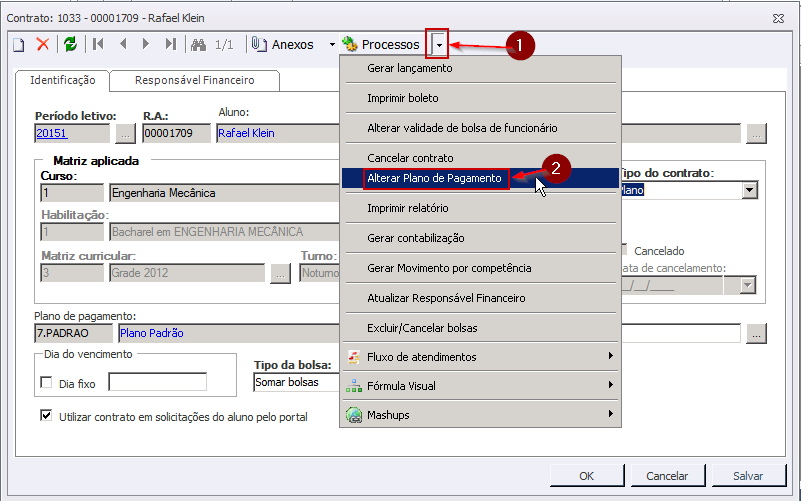Go to last record arrow icon

point(171,44)
